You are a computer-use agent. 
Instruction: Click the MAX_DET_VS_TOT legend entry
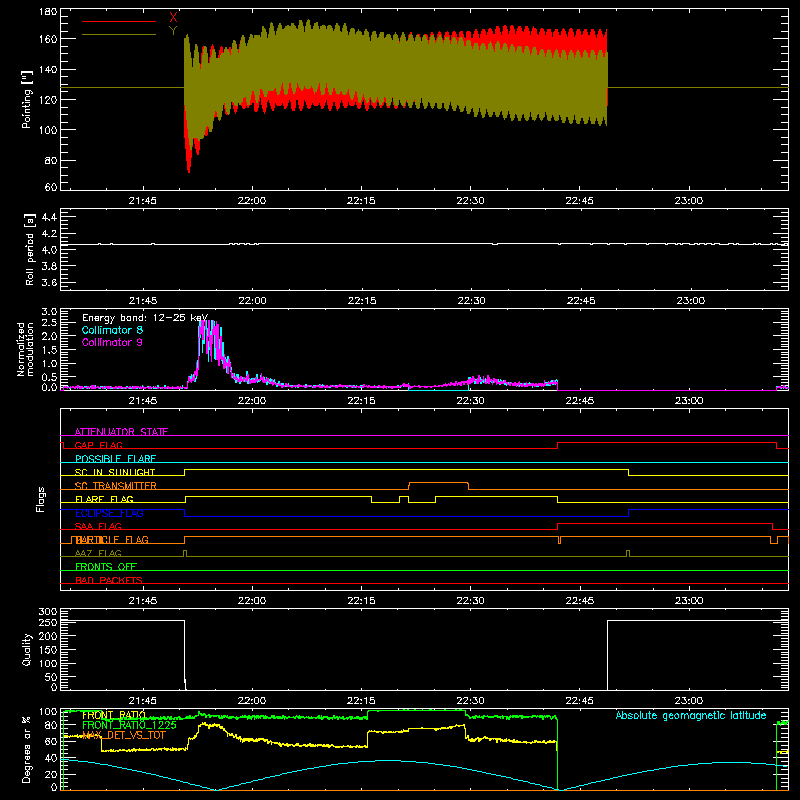point(124,735)
